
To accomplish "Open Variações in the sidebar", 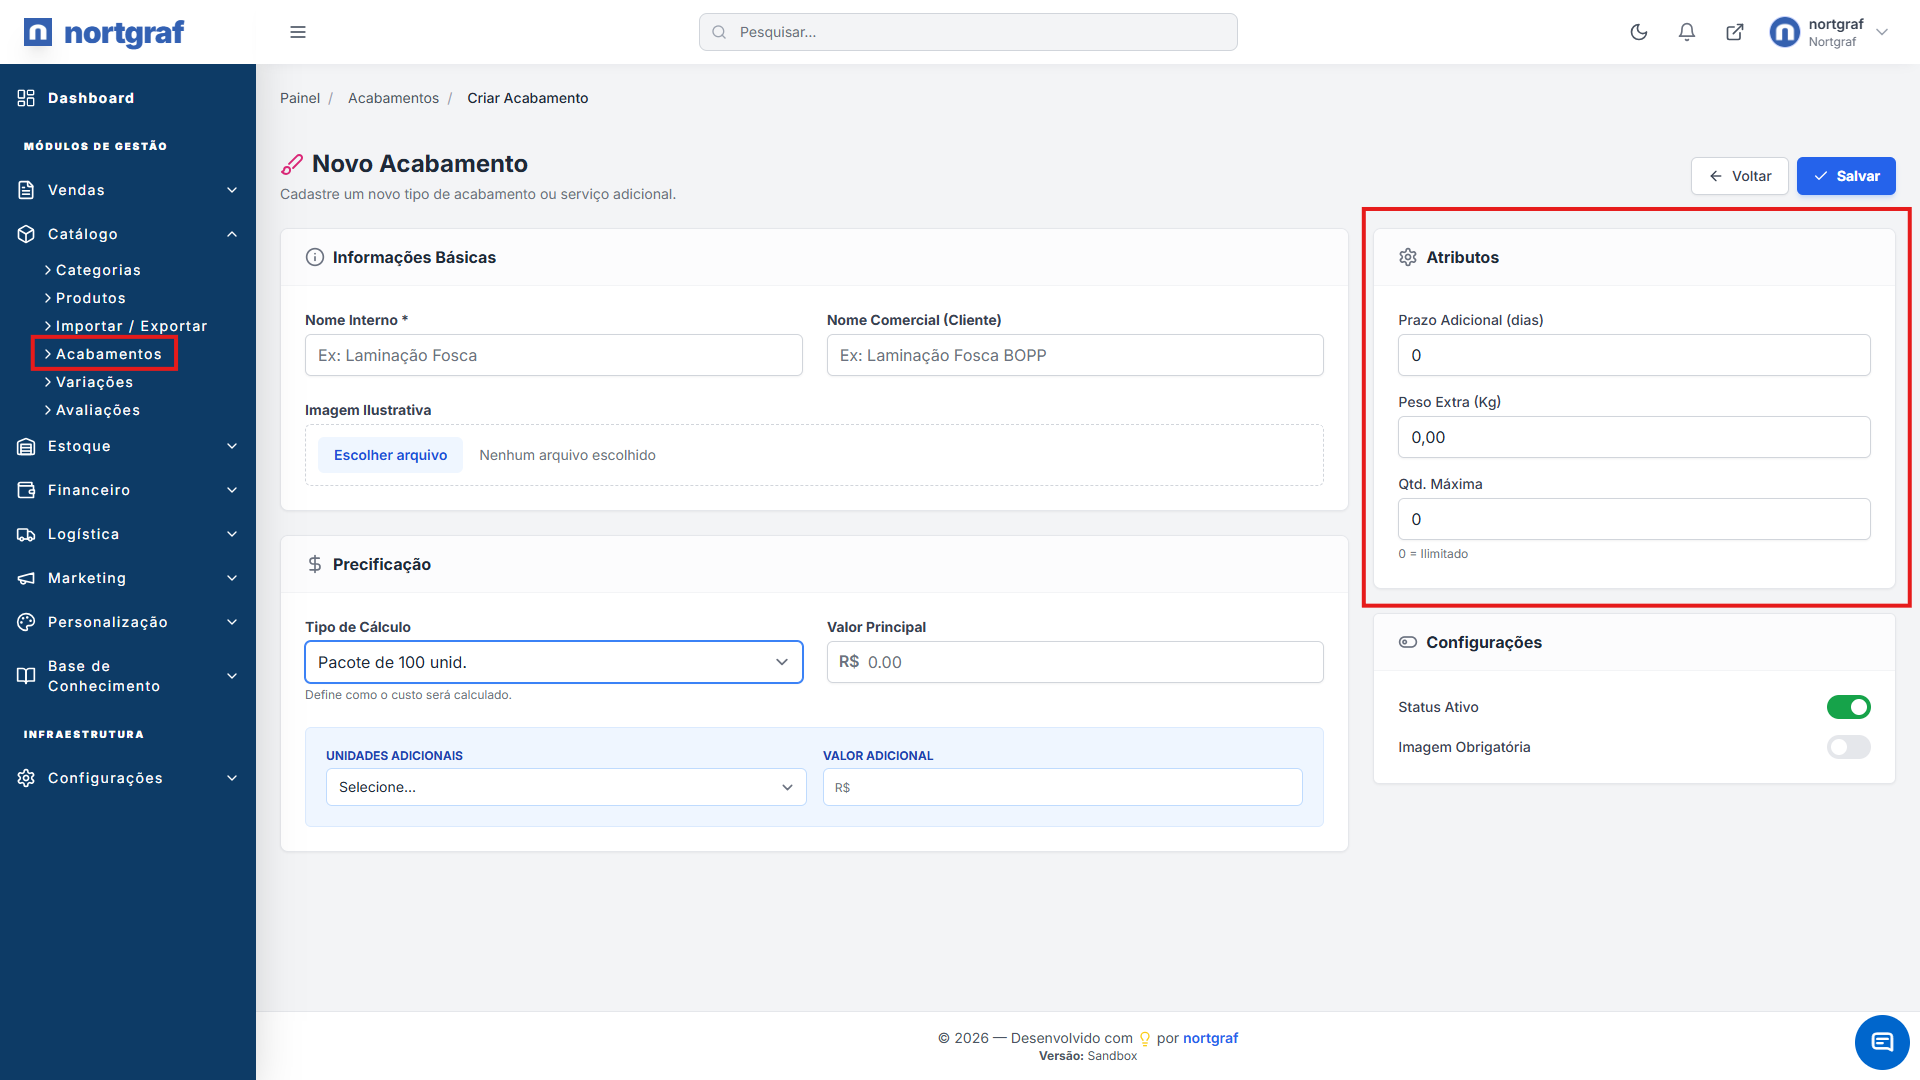I will pos(94,382).
